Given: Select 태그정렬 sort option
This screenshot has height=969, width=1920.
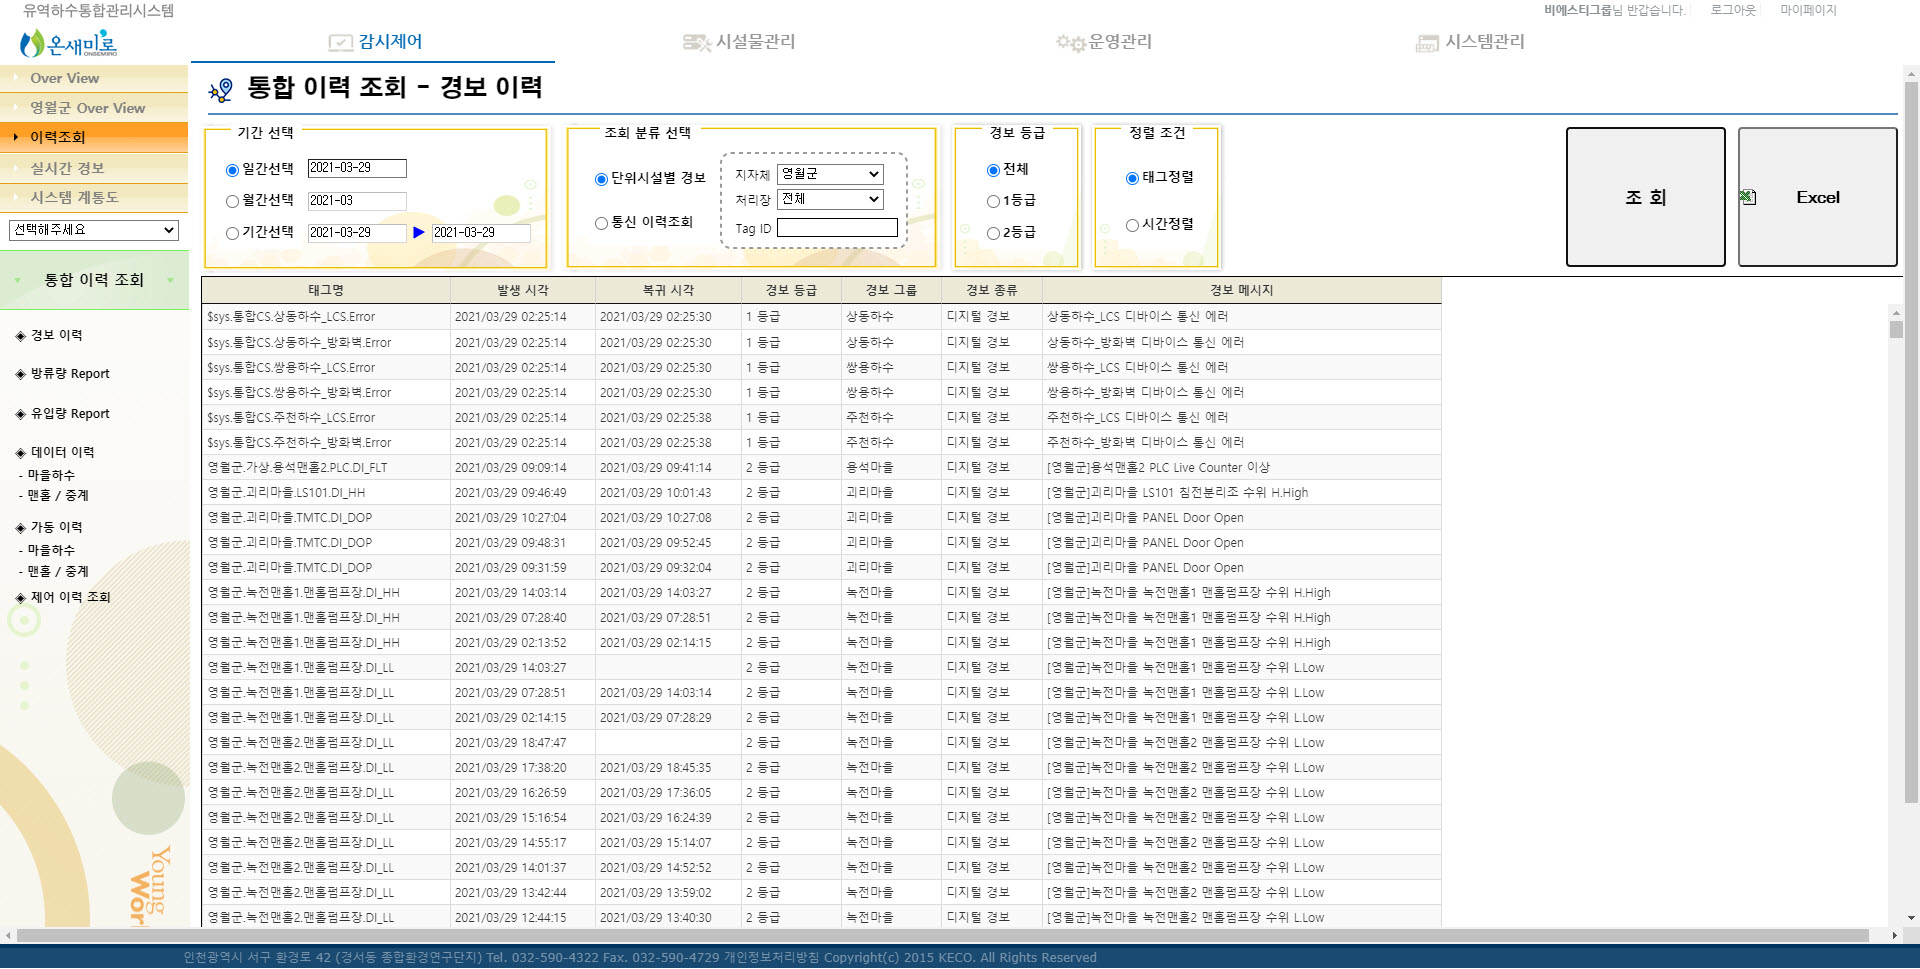Looking at the screenshot, I should point(1132,178).
